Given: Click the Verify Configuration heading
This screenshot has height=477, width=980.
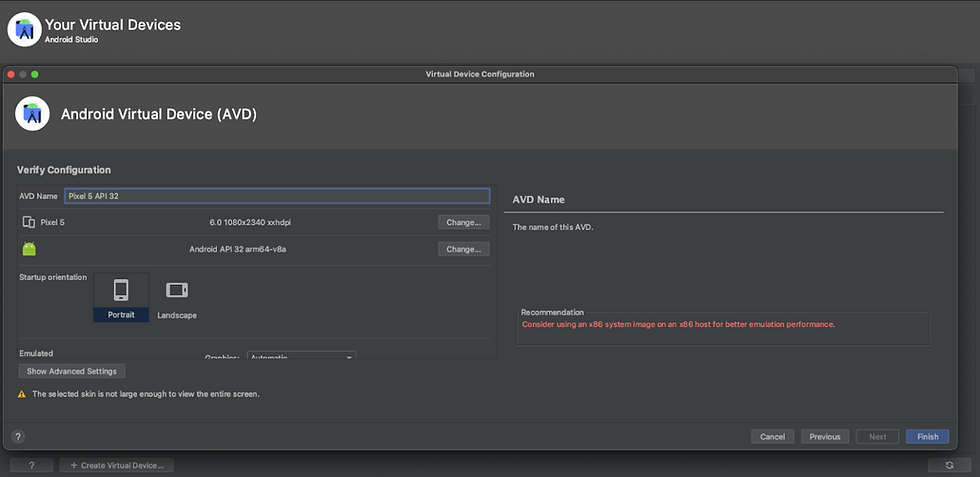Looking at the screenshot, I should [64, 169].
